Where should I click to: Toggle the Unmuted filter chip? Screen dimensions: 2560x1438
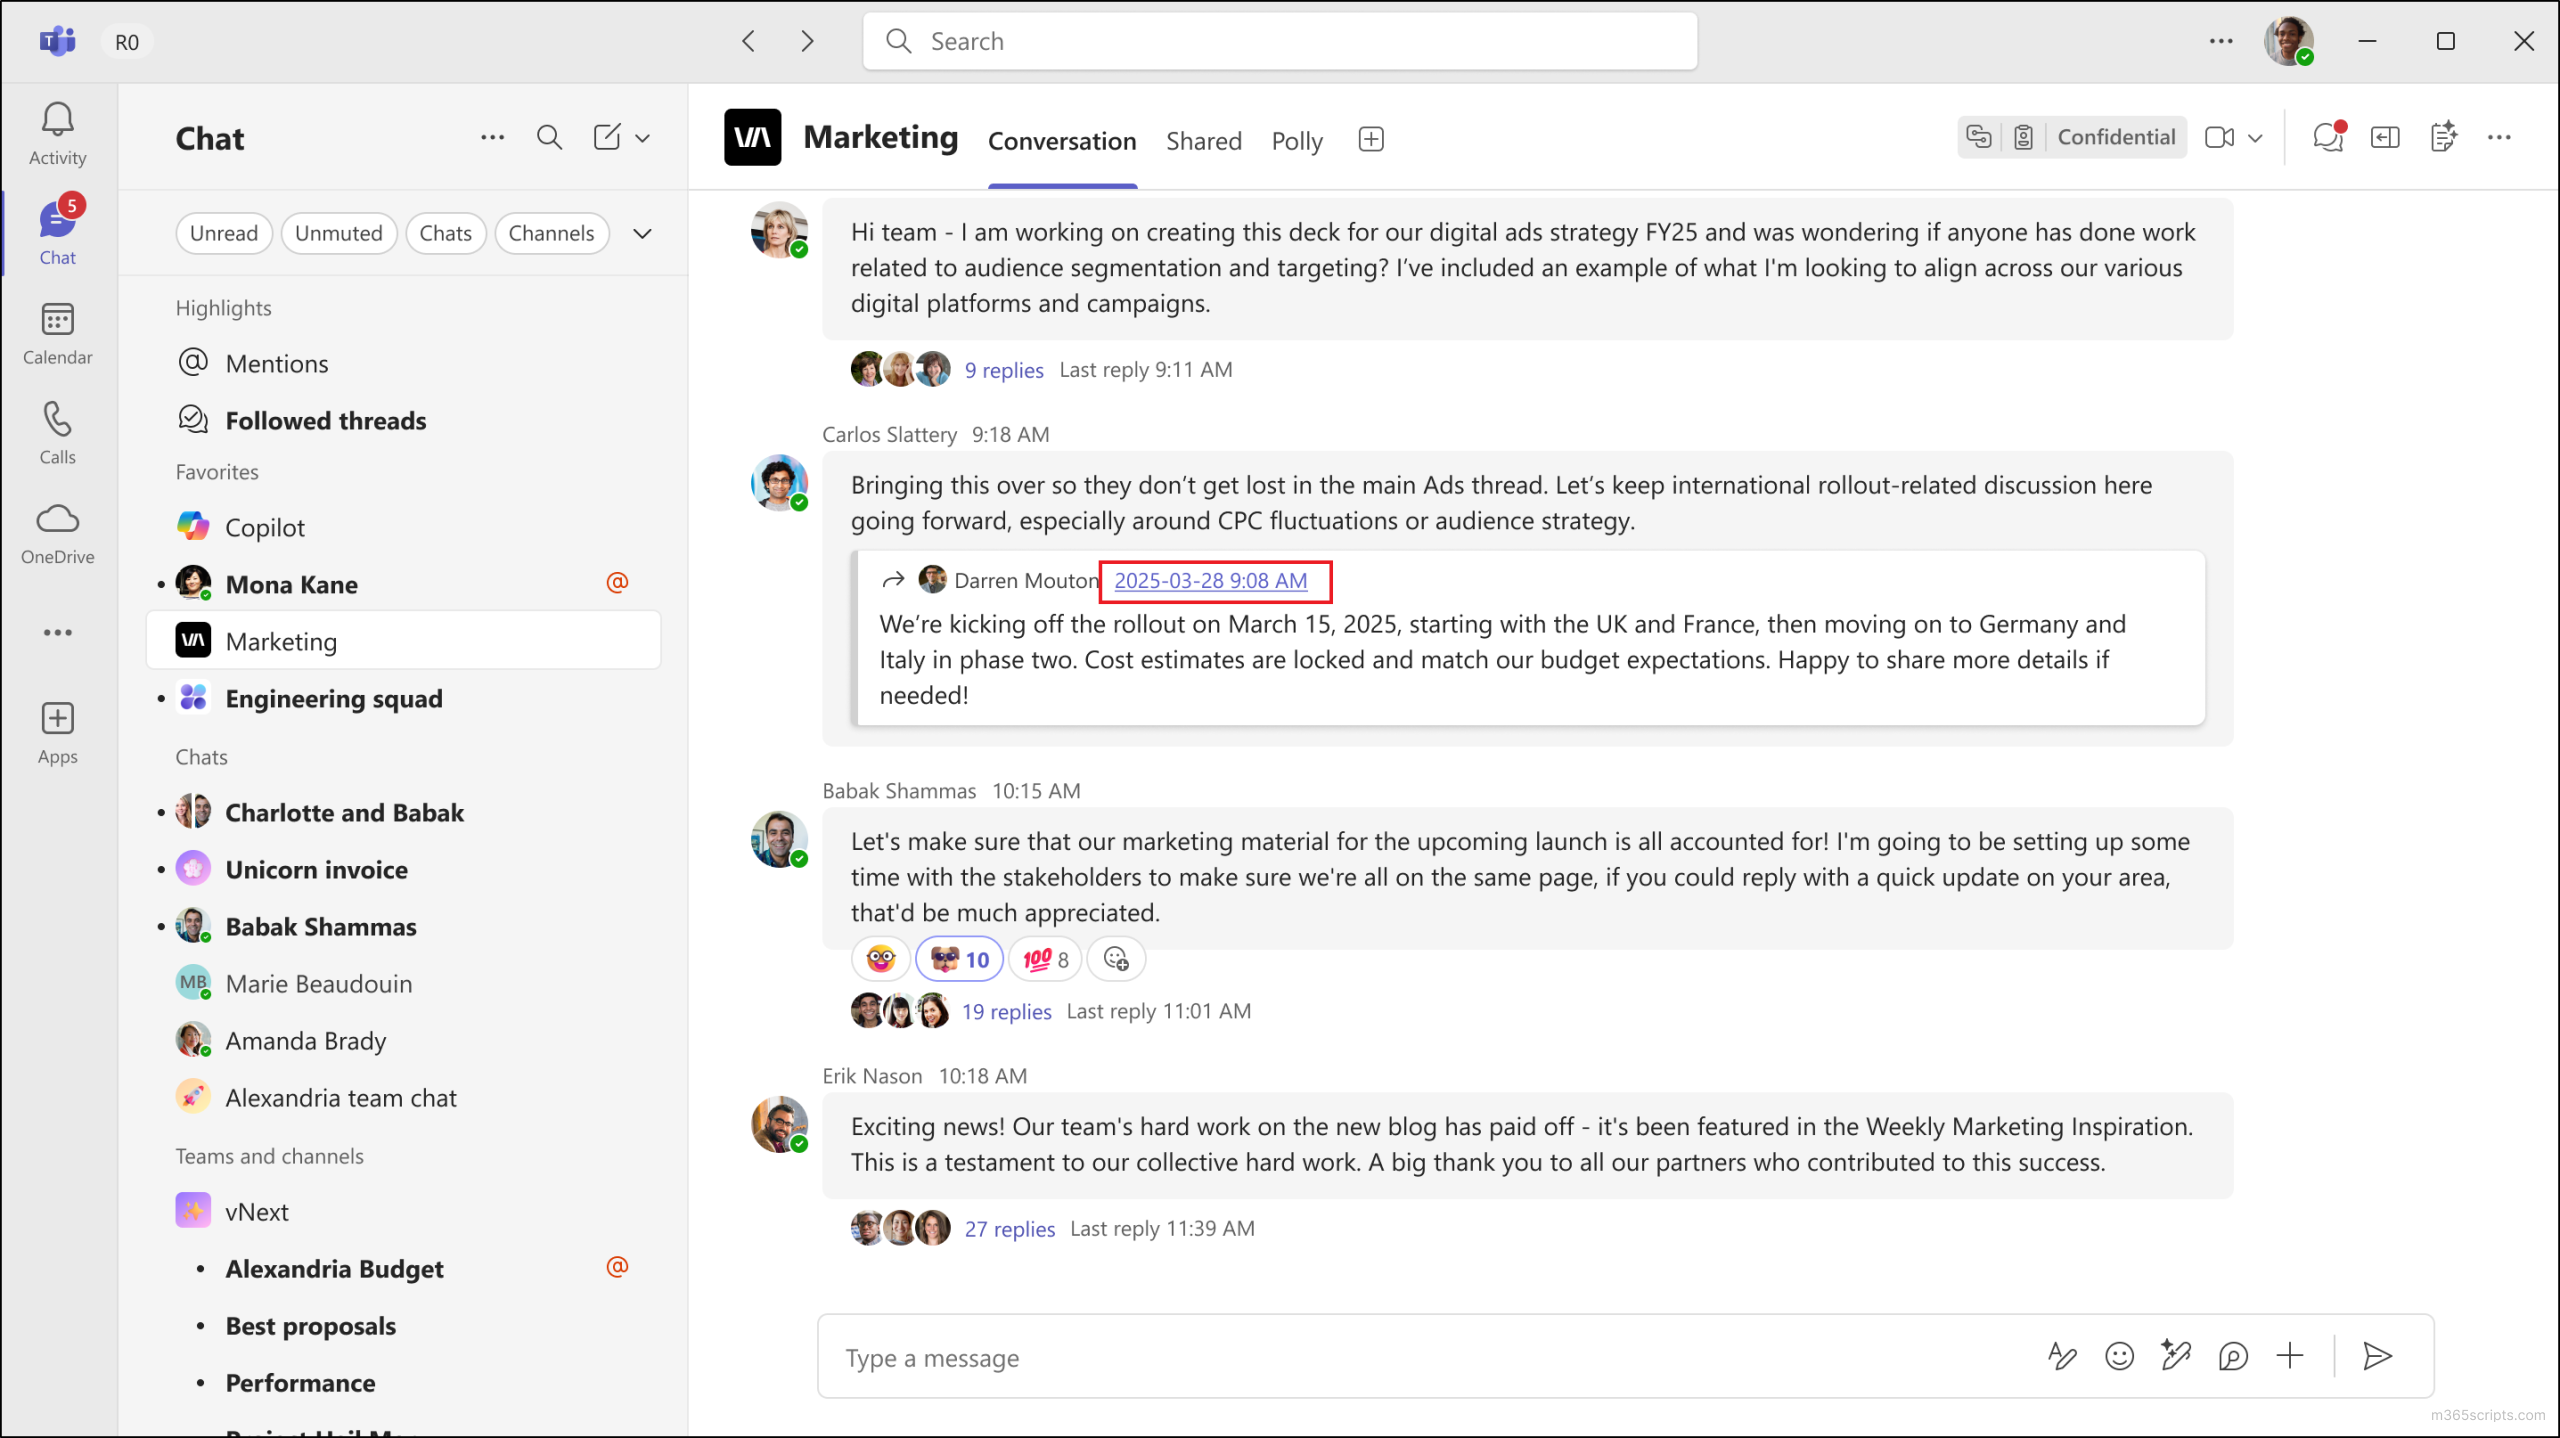[338, 233]
